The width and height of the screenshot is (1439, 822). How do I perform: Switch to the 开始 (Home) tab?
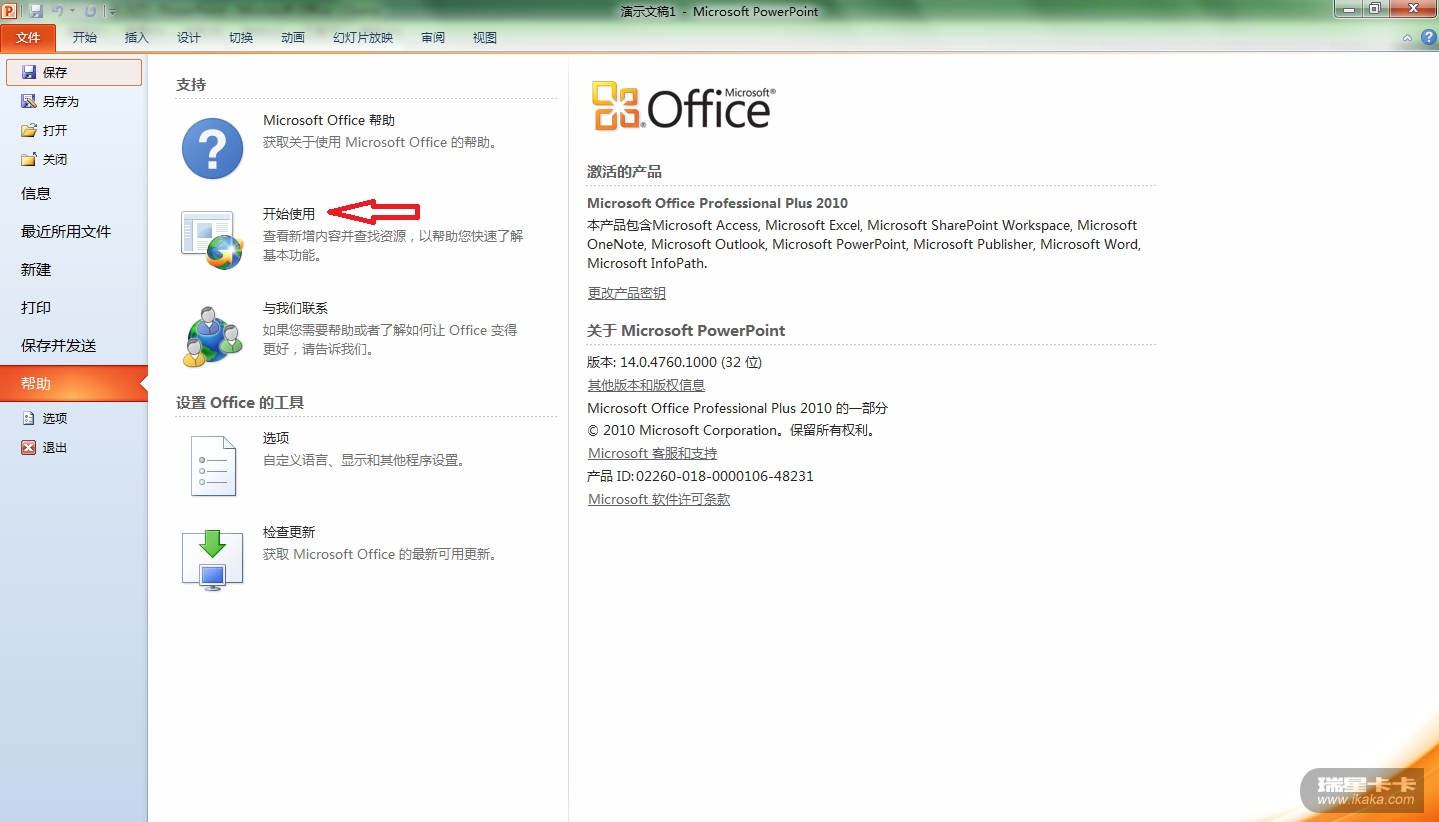click(85, 38)
